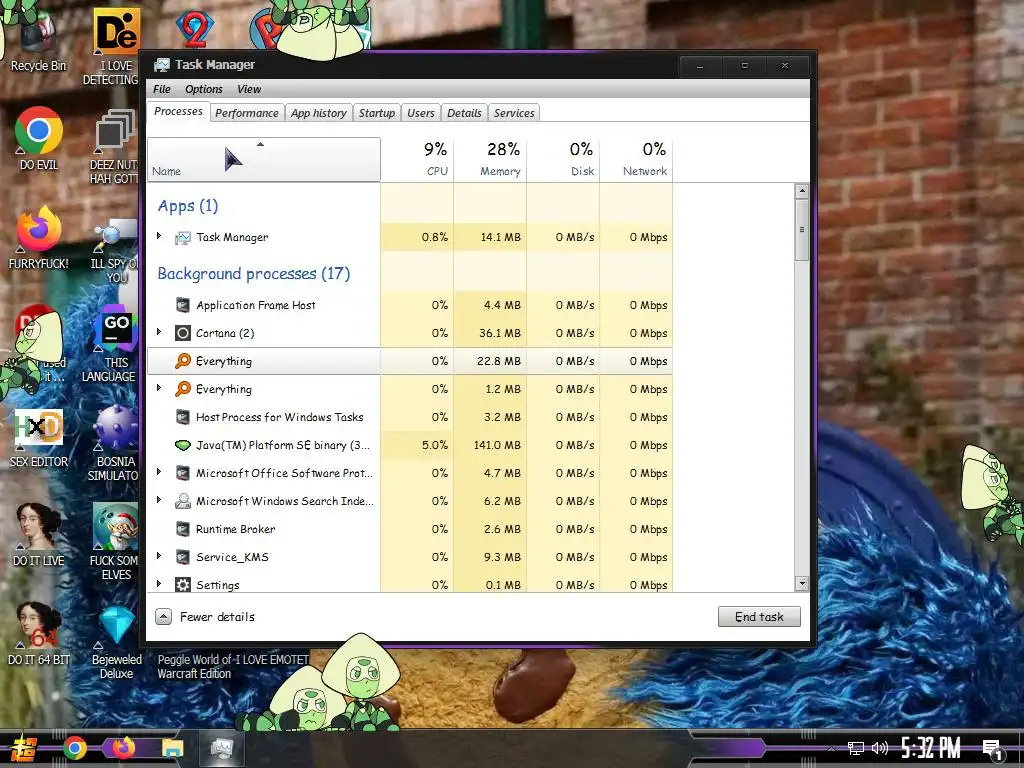
Task: Select the Bejeweled Deluxe desktop icon
Action: pyautogui.click(x=116, y=643)
